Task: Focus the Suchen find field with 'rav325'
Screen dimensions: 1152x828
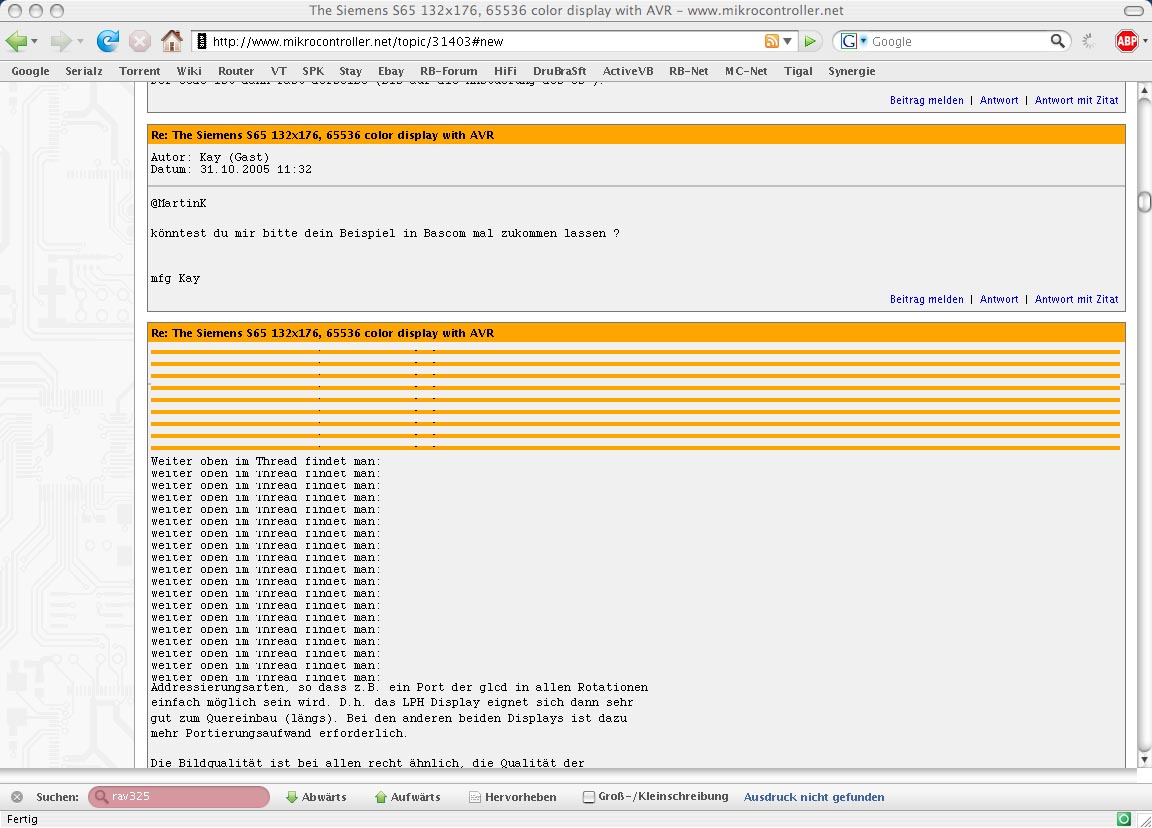Action: tap(179, 796)
